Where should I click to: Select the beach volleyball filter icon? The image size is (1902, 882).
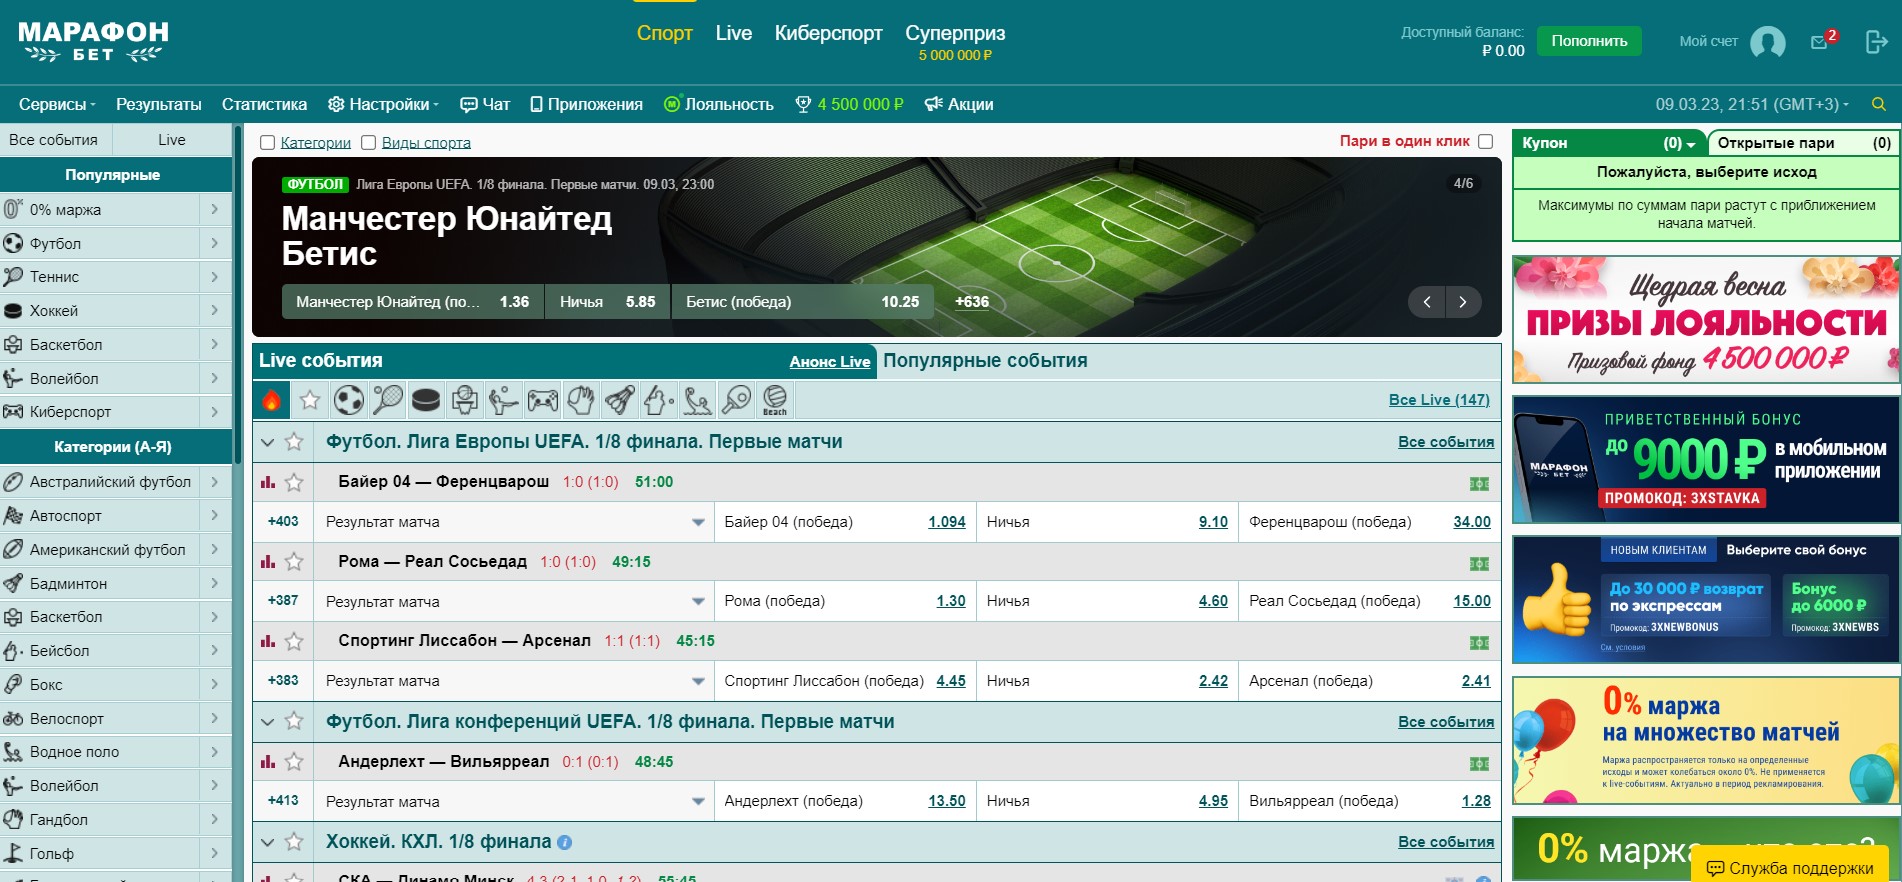coord(774,400)
